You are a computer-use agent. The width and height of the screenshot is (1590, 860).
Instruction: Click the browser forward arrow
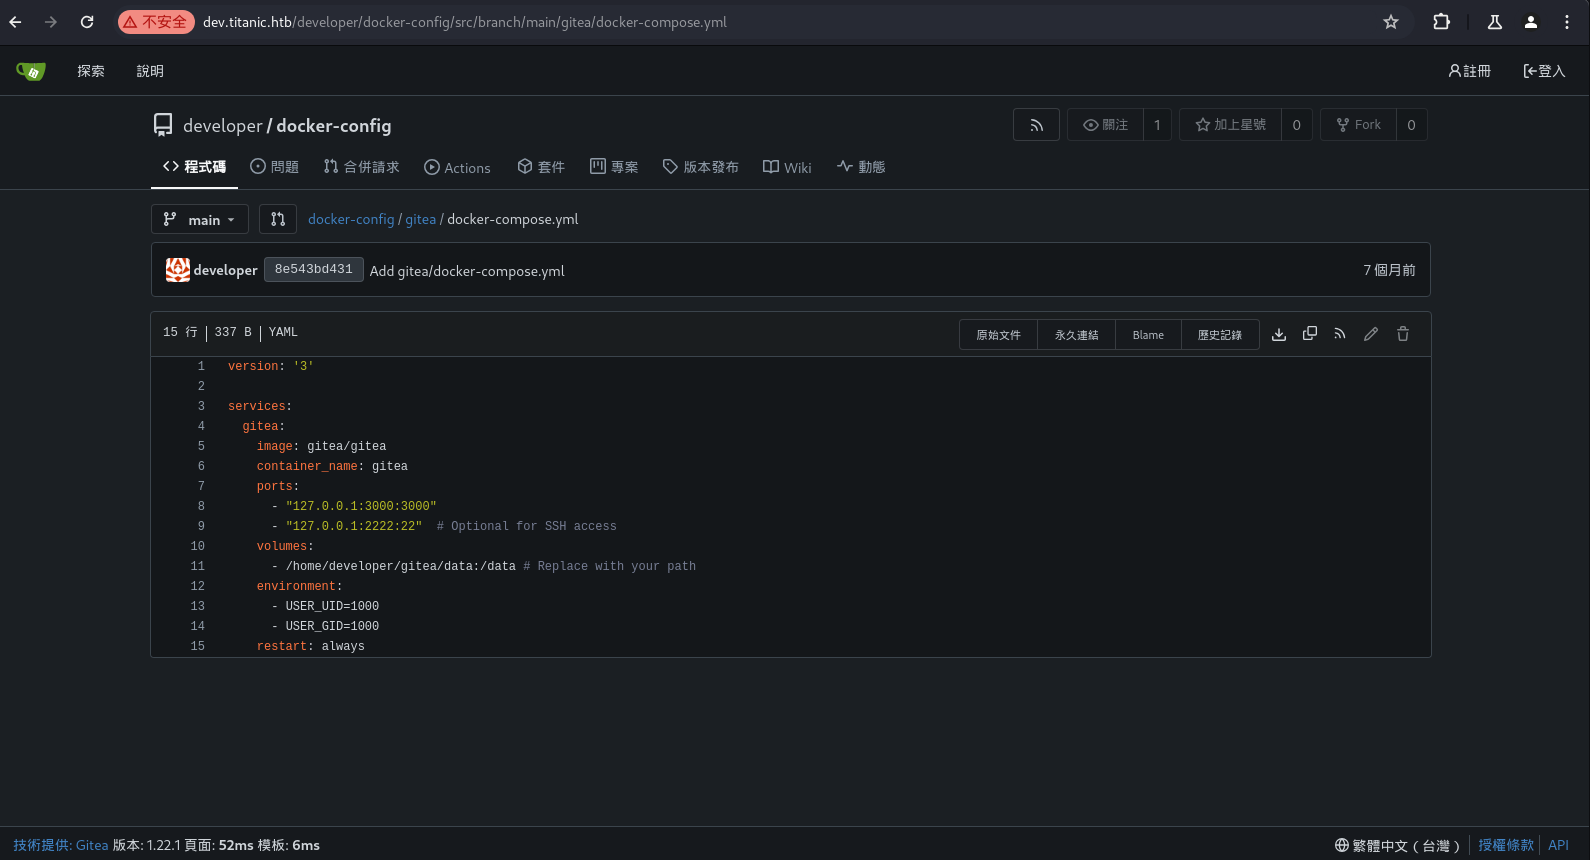pos(51,22)
